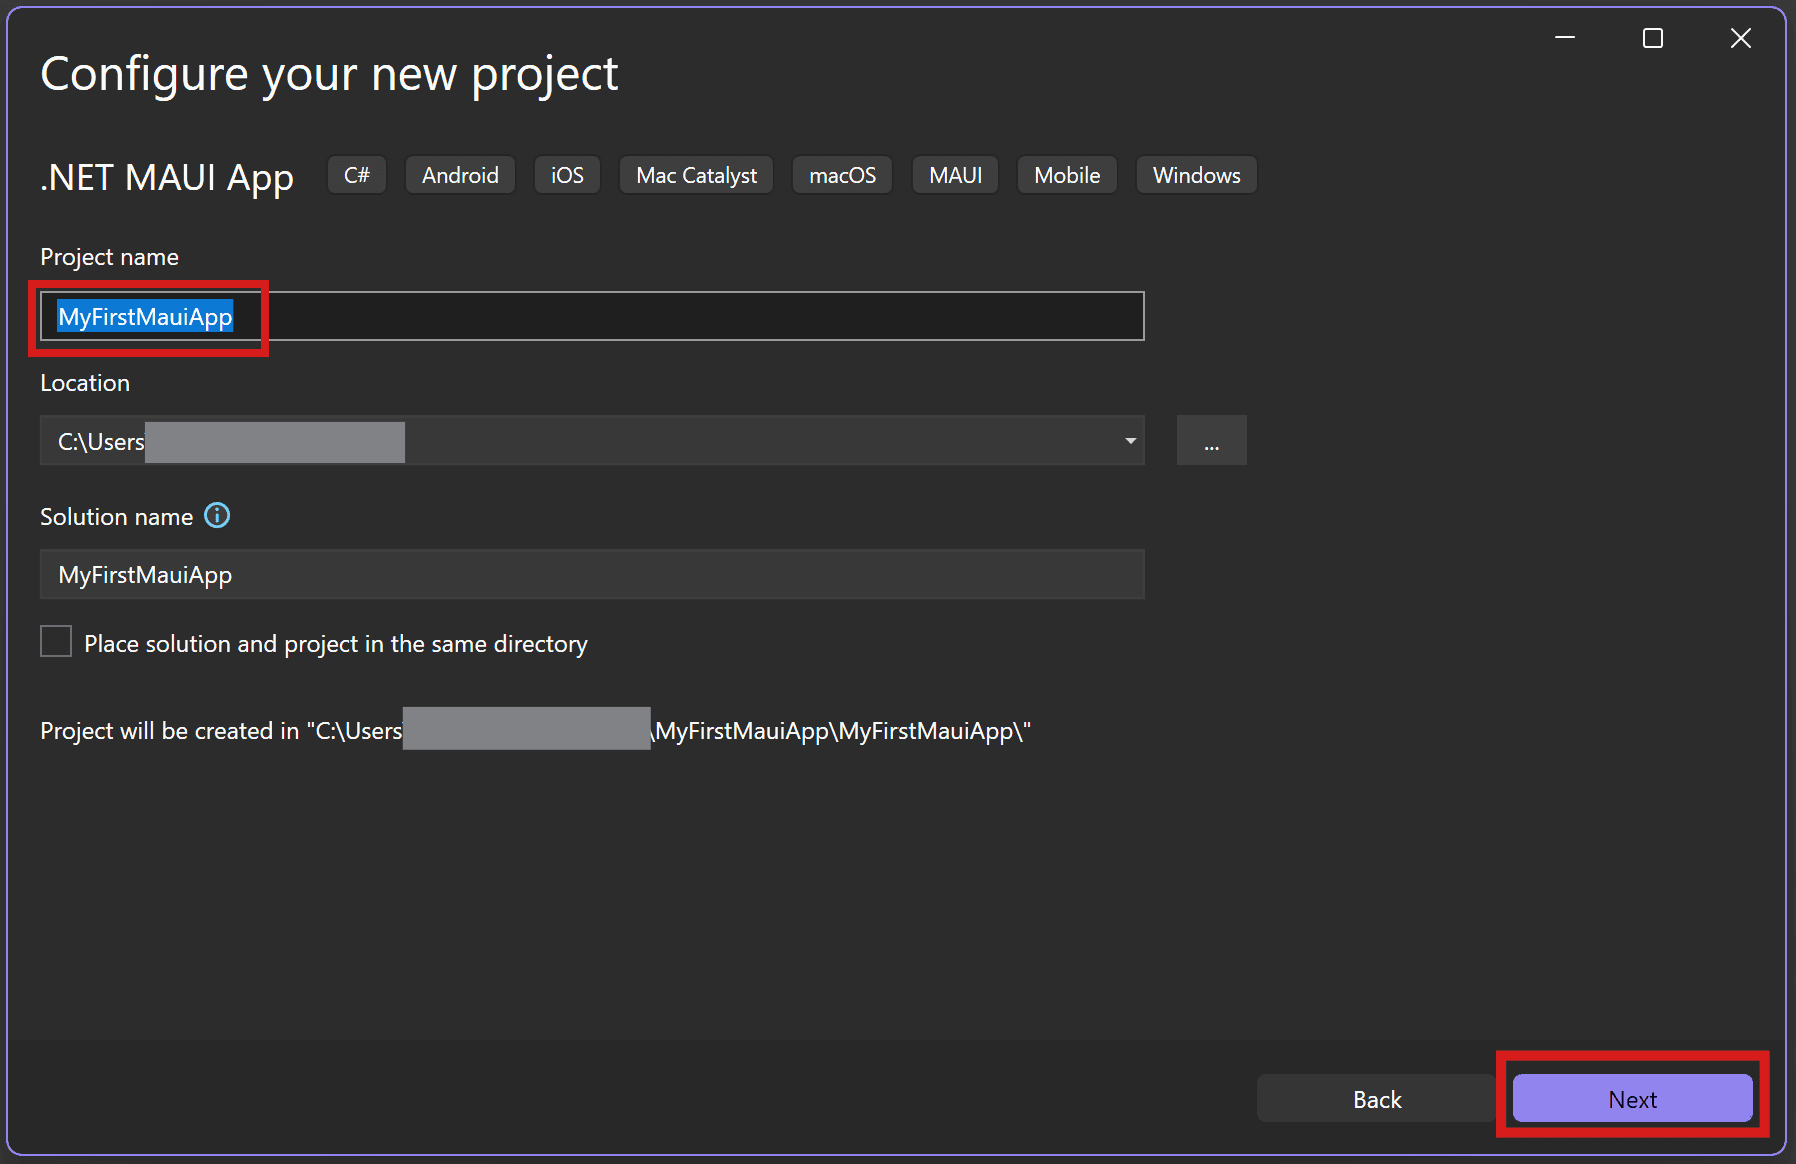This screenshot has height=1164, width=1796.
Task: Click the iOS platform tag
Action: click(567, 175)
